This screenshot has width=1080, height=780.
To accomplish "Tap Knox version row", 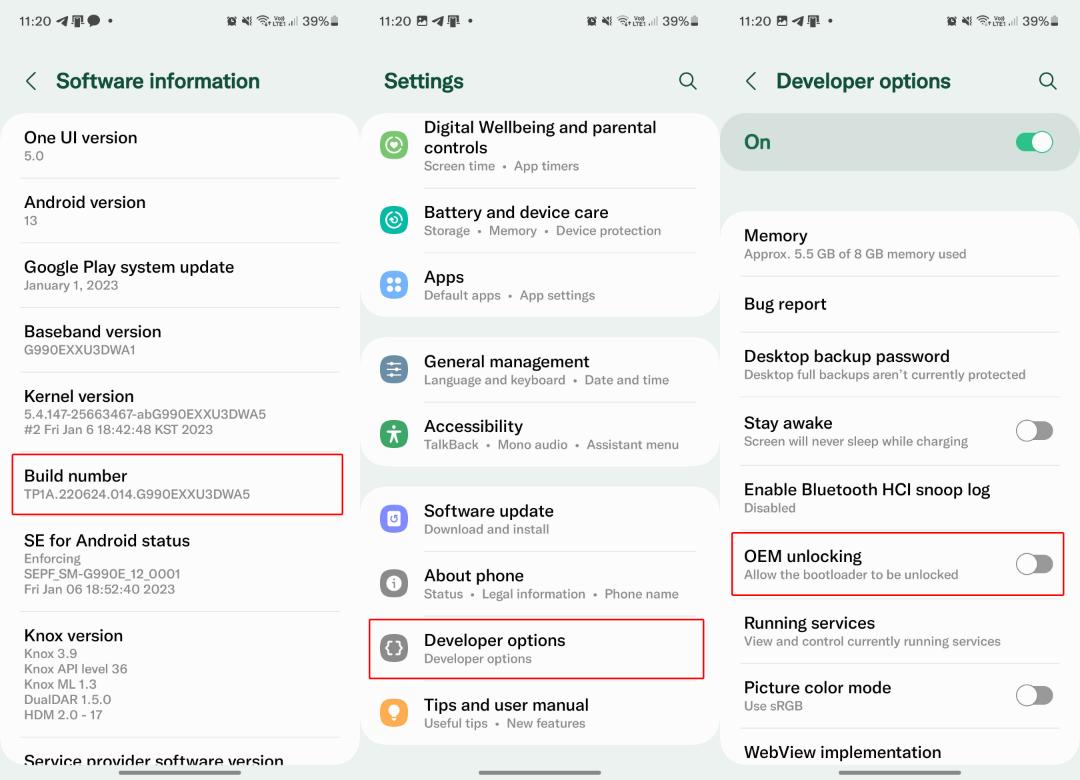I will click(180, 674).
